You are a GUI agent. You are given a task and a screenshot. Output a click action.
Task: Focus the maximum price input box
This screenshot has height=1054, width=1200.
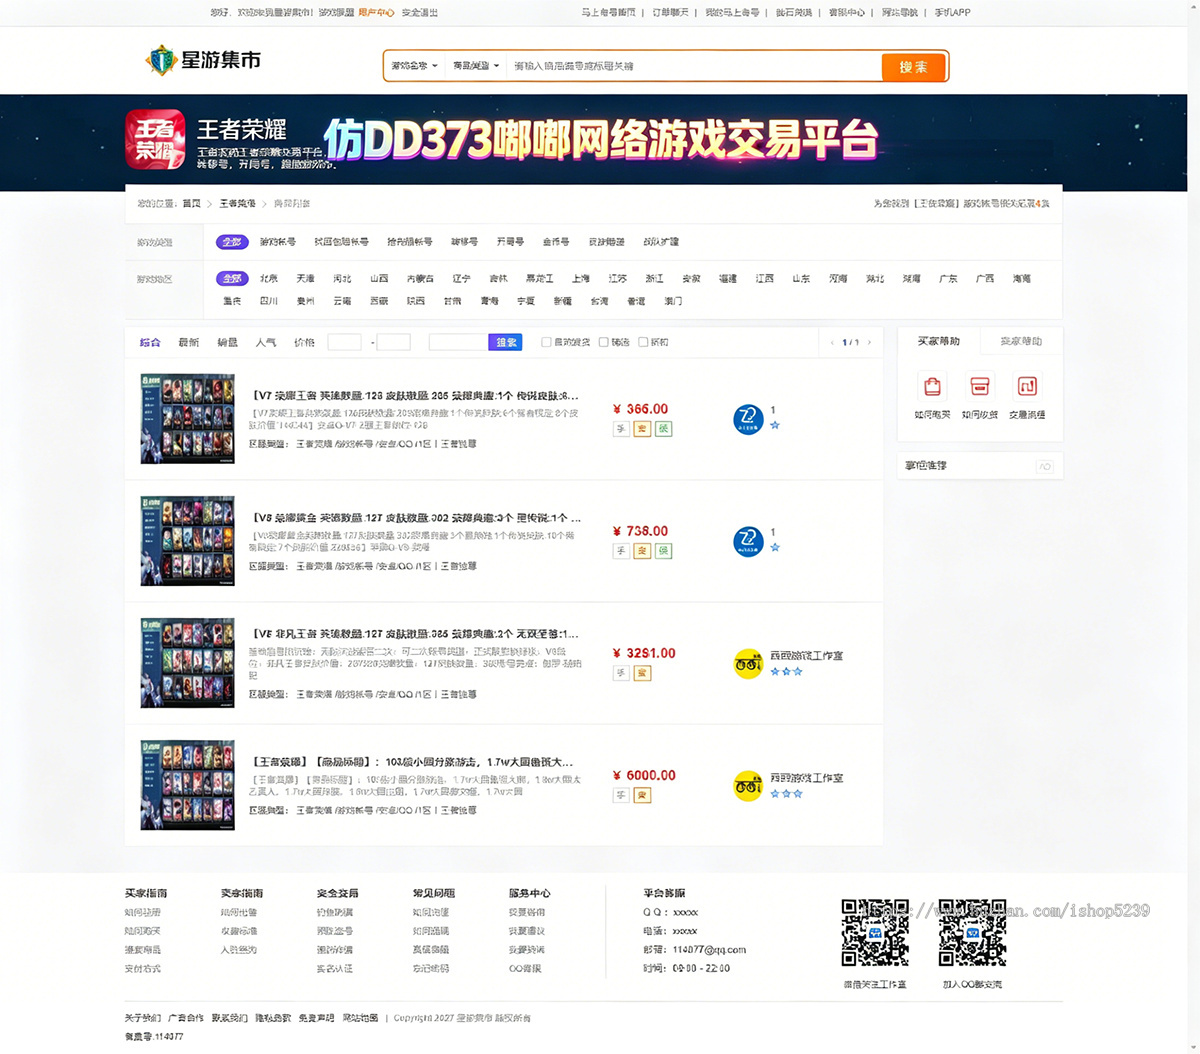[x=393, y=342]
